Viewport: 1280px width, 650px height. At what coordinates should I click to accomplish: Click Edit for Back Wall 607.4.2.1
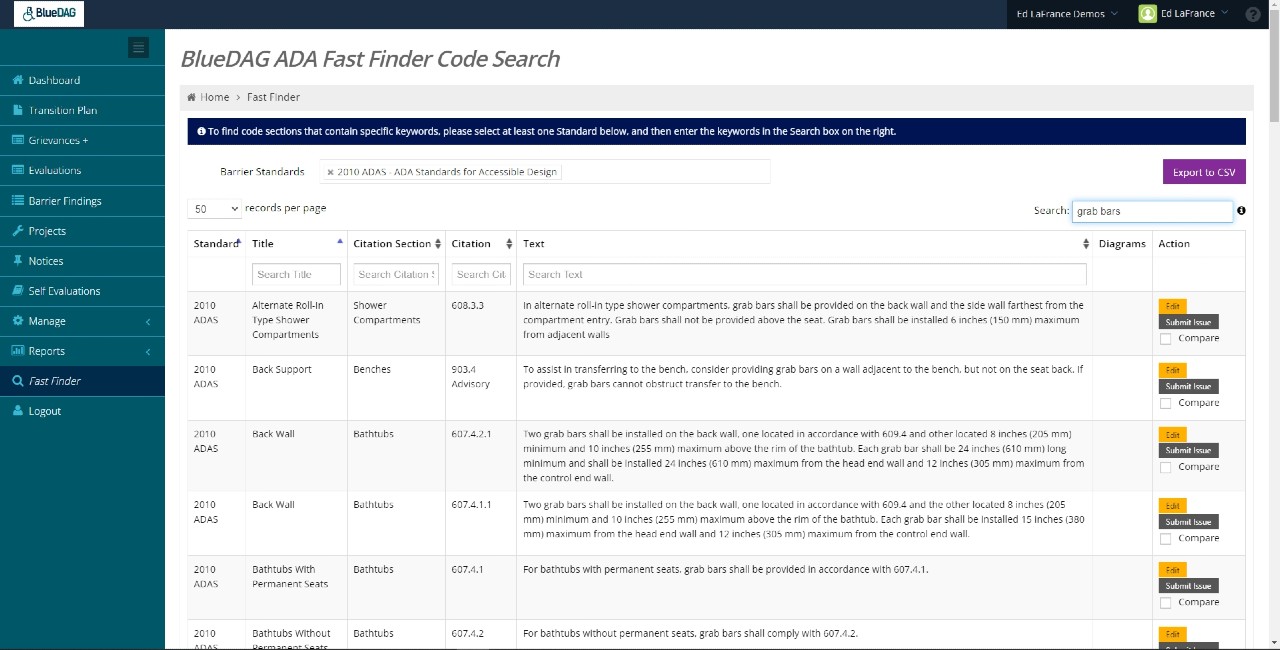click(x=1172, y=435)
